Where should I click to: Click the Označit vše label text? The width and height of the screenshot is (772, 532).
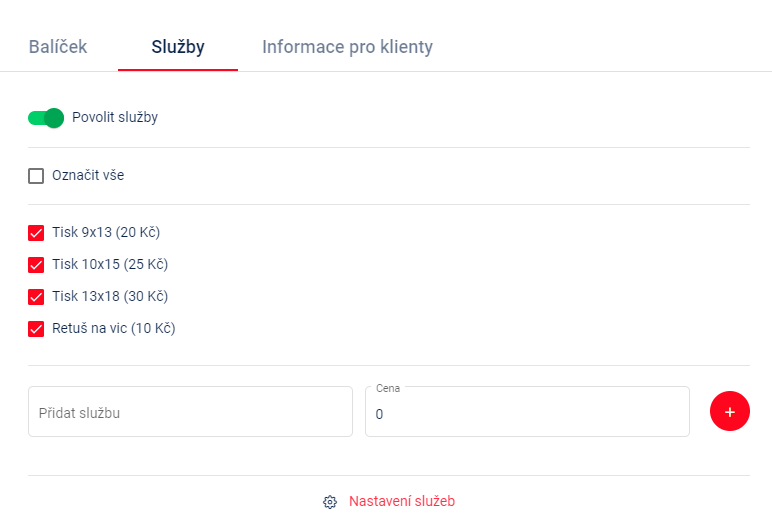point(88,175)
